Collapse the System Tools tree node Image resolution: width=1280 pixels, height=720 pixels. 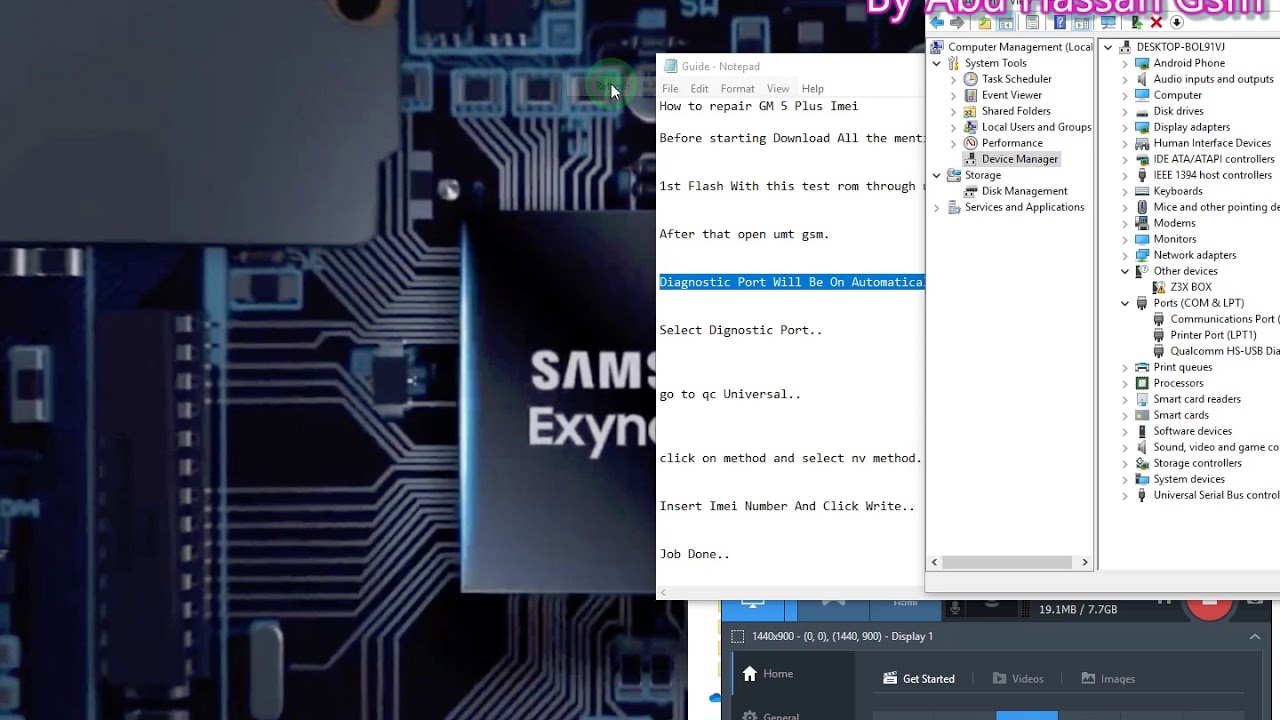937,63
